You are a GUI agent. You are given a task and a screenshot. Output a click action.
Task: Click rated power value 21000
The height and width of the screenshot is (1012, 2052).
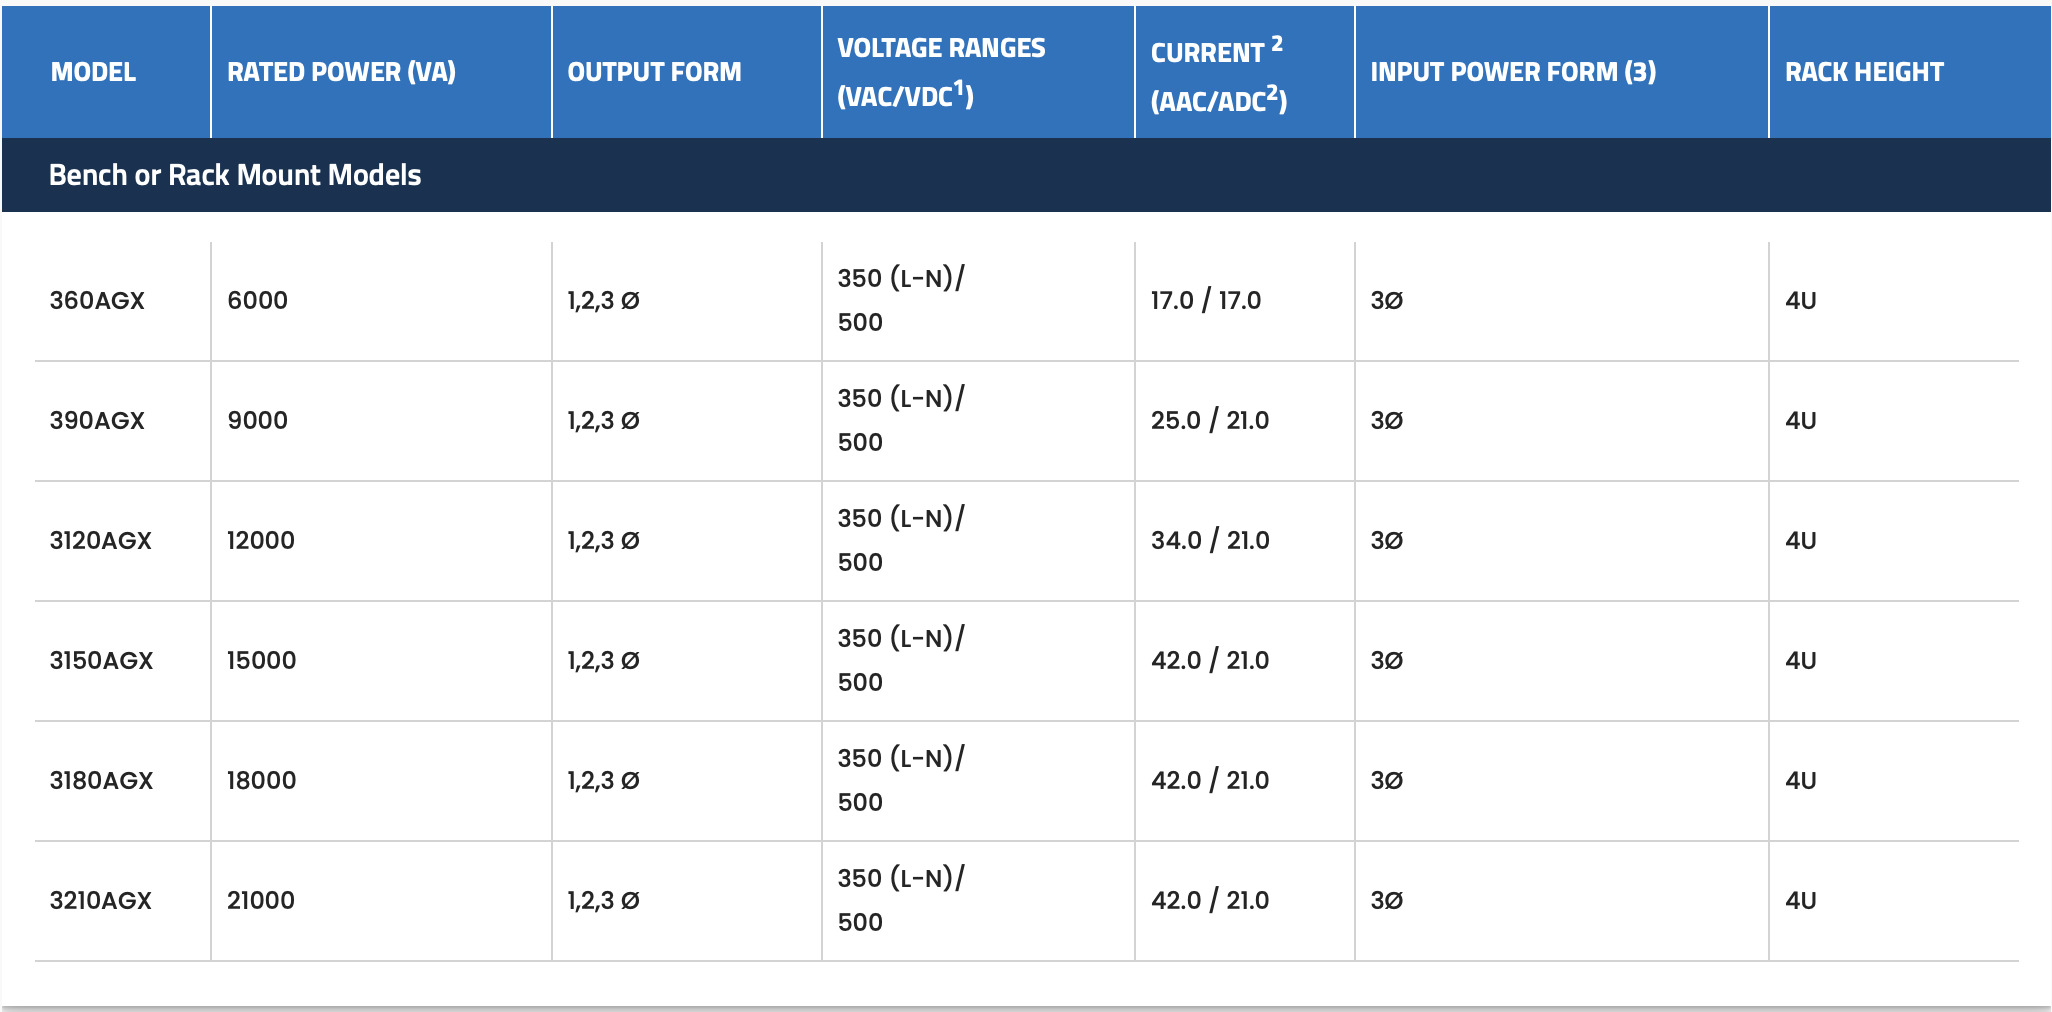[261, 900]
